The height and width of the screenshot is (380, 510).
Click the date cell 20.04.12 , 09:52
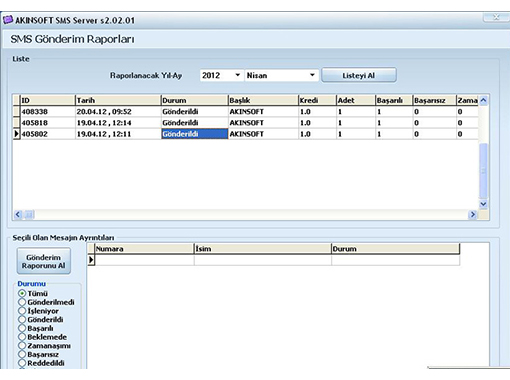click(x=118, y=112)
